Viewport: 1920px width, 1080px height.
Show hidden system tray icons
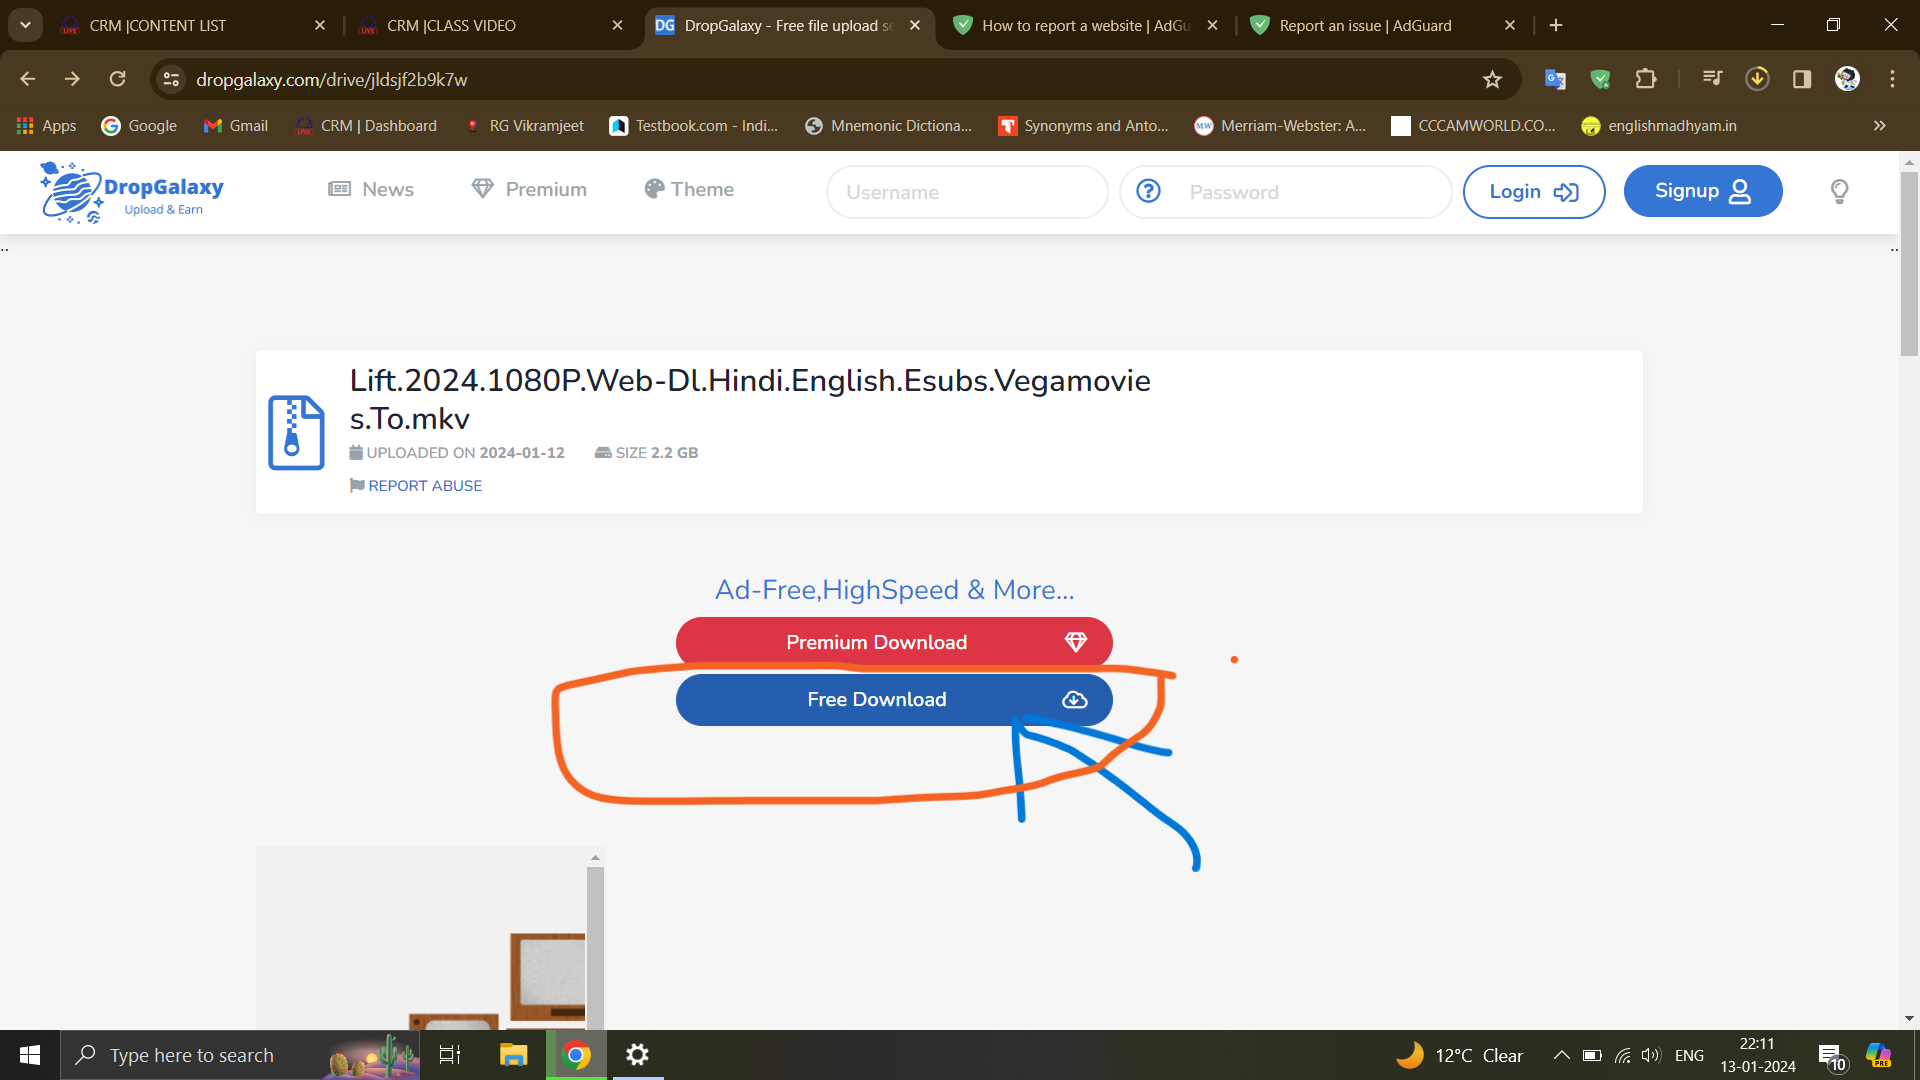(1561, 1055)
